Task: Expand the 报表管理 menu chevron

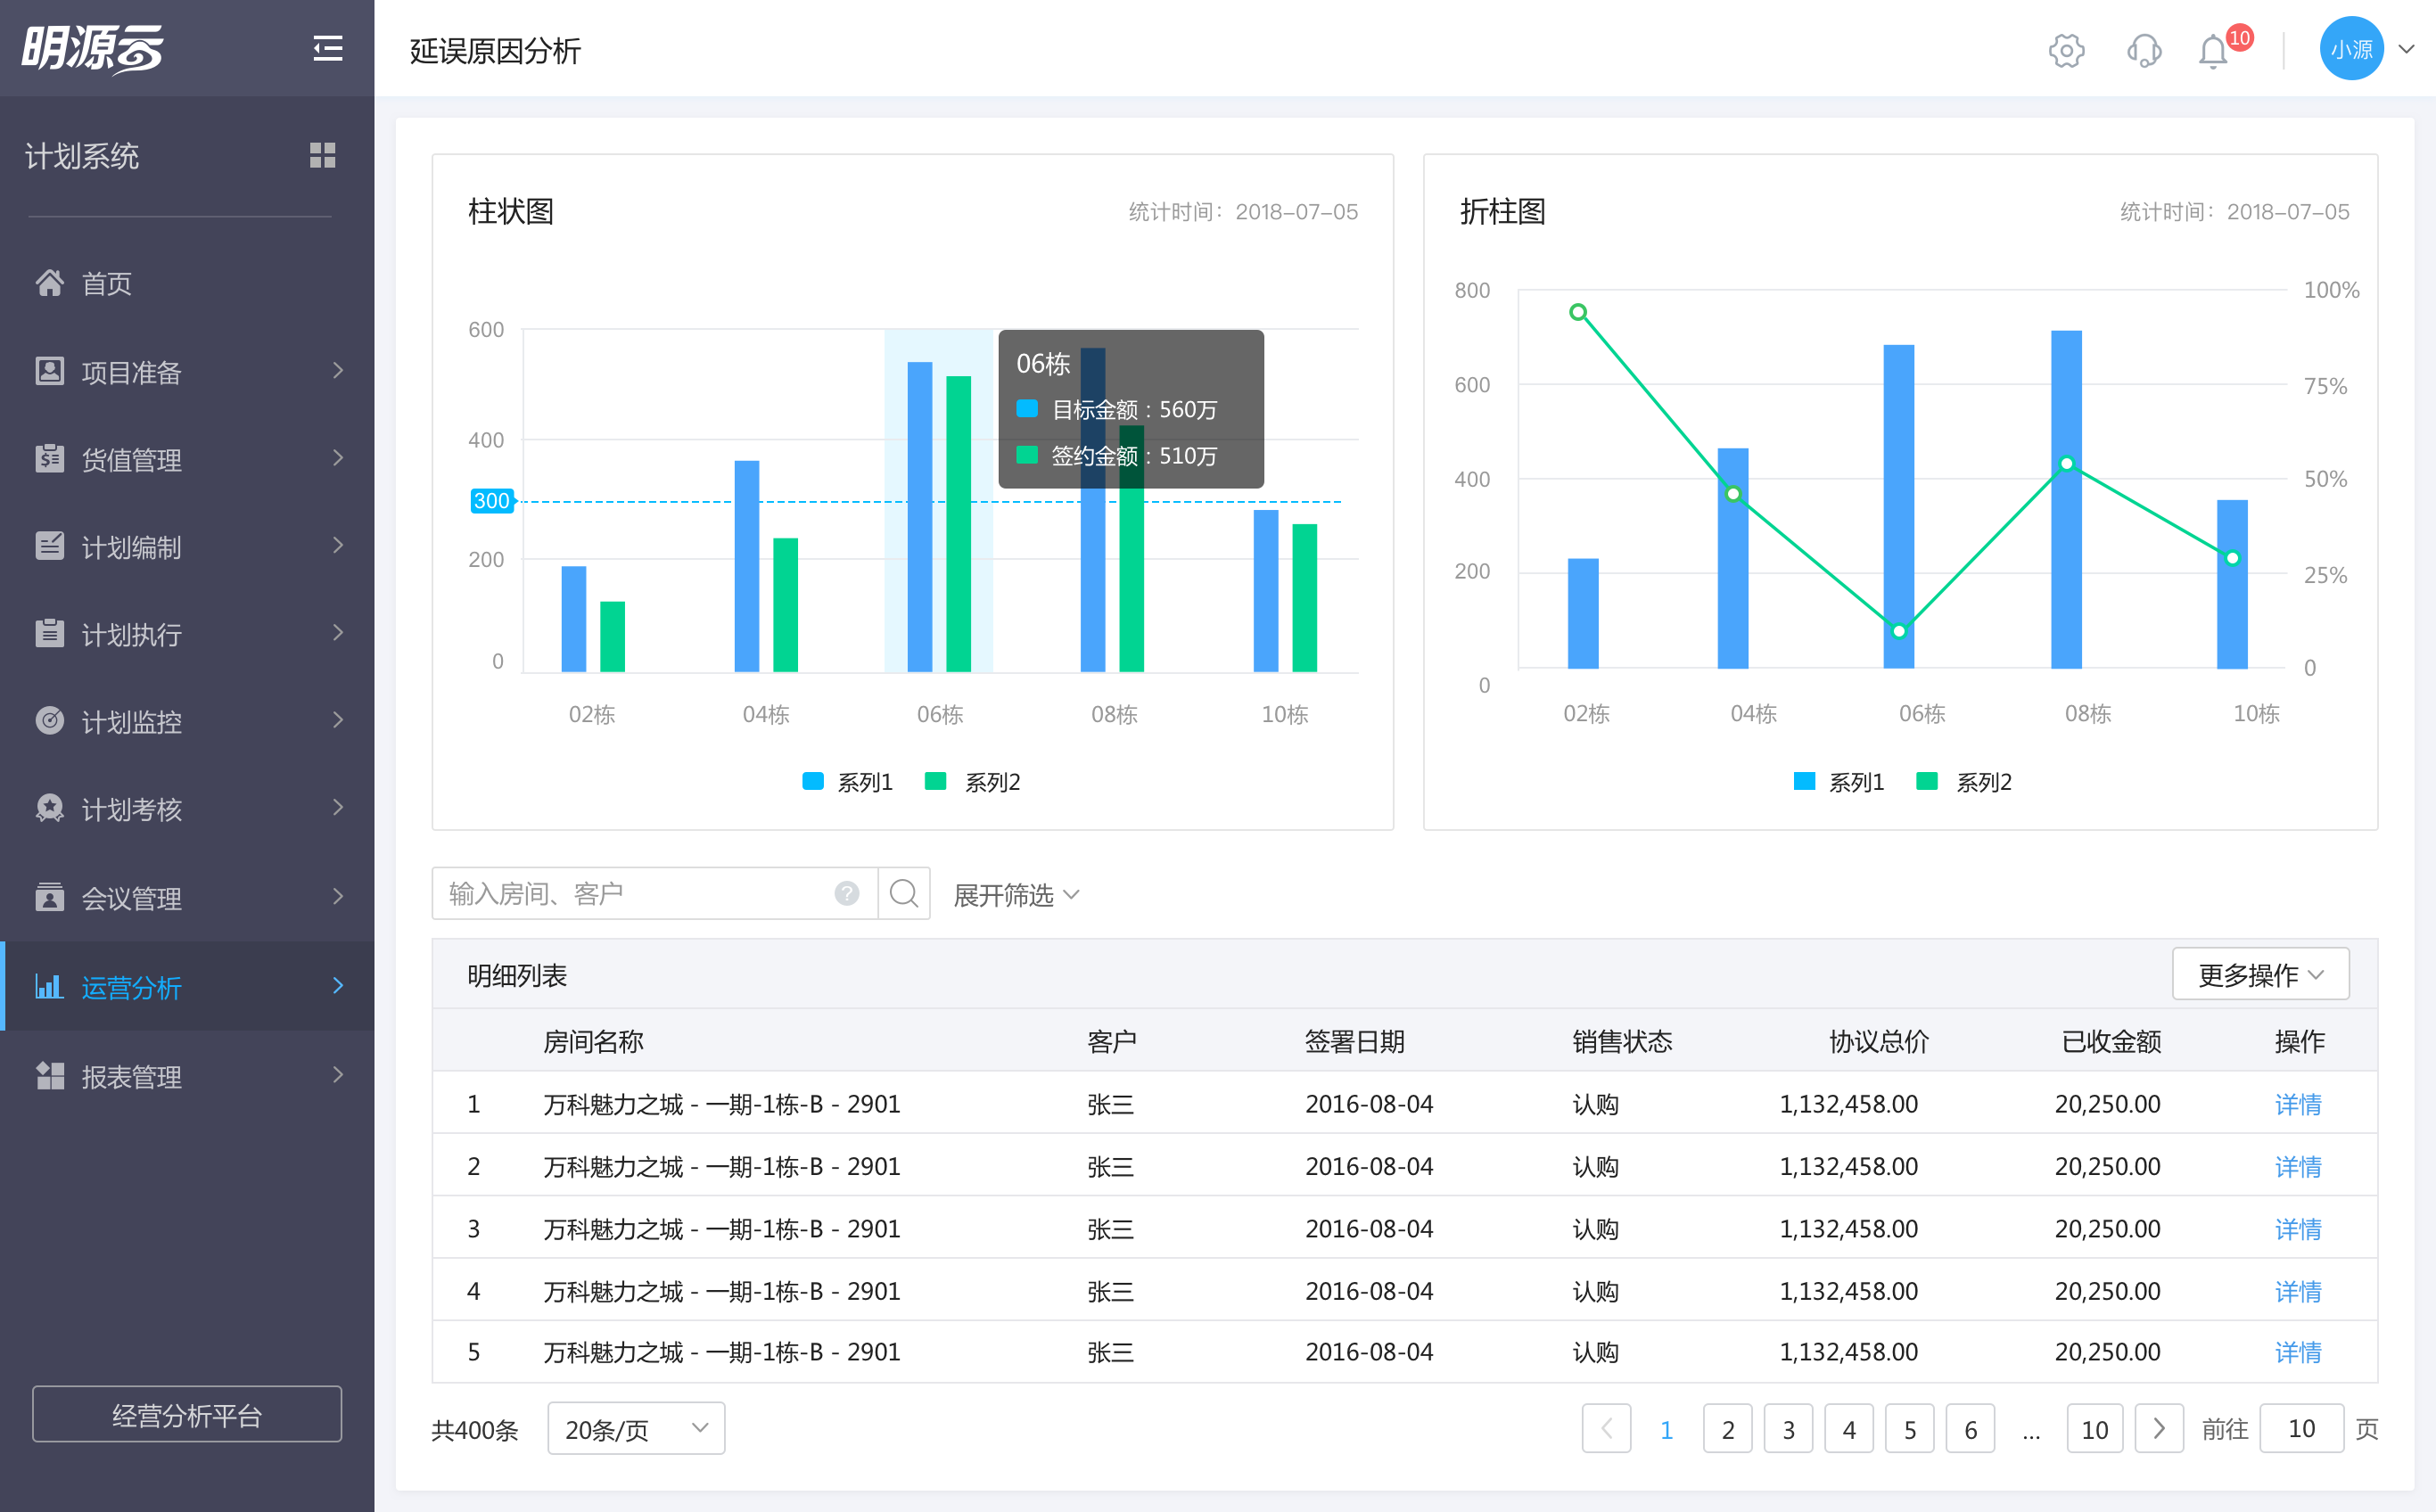Action: tap(338, 1076)
